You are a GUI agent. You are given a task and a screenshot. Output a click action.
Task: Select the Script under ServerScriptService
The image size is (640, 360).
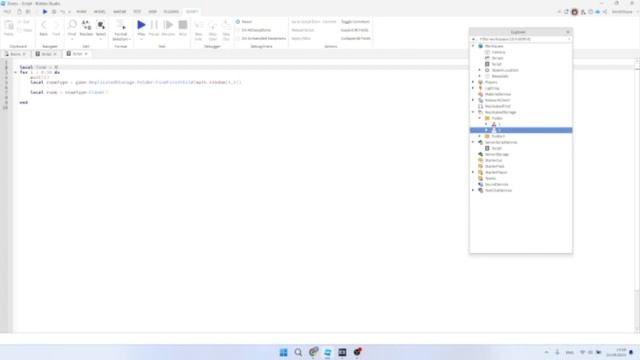coord(496,148)
